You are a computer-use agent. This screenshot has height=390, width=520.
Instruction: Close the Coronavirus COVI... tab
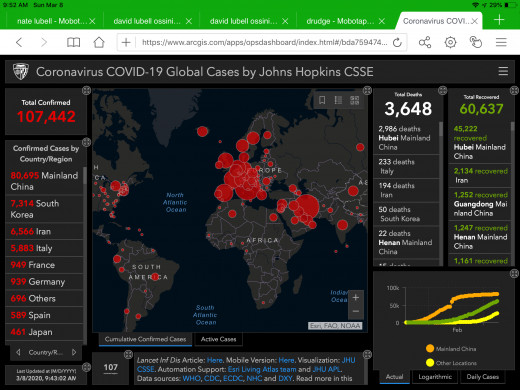(475, 21)
